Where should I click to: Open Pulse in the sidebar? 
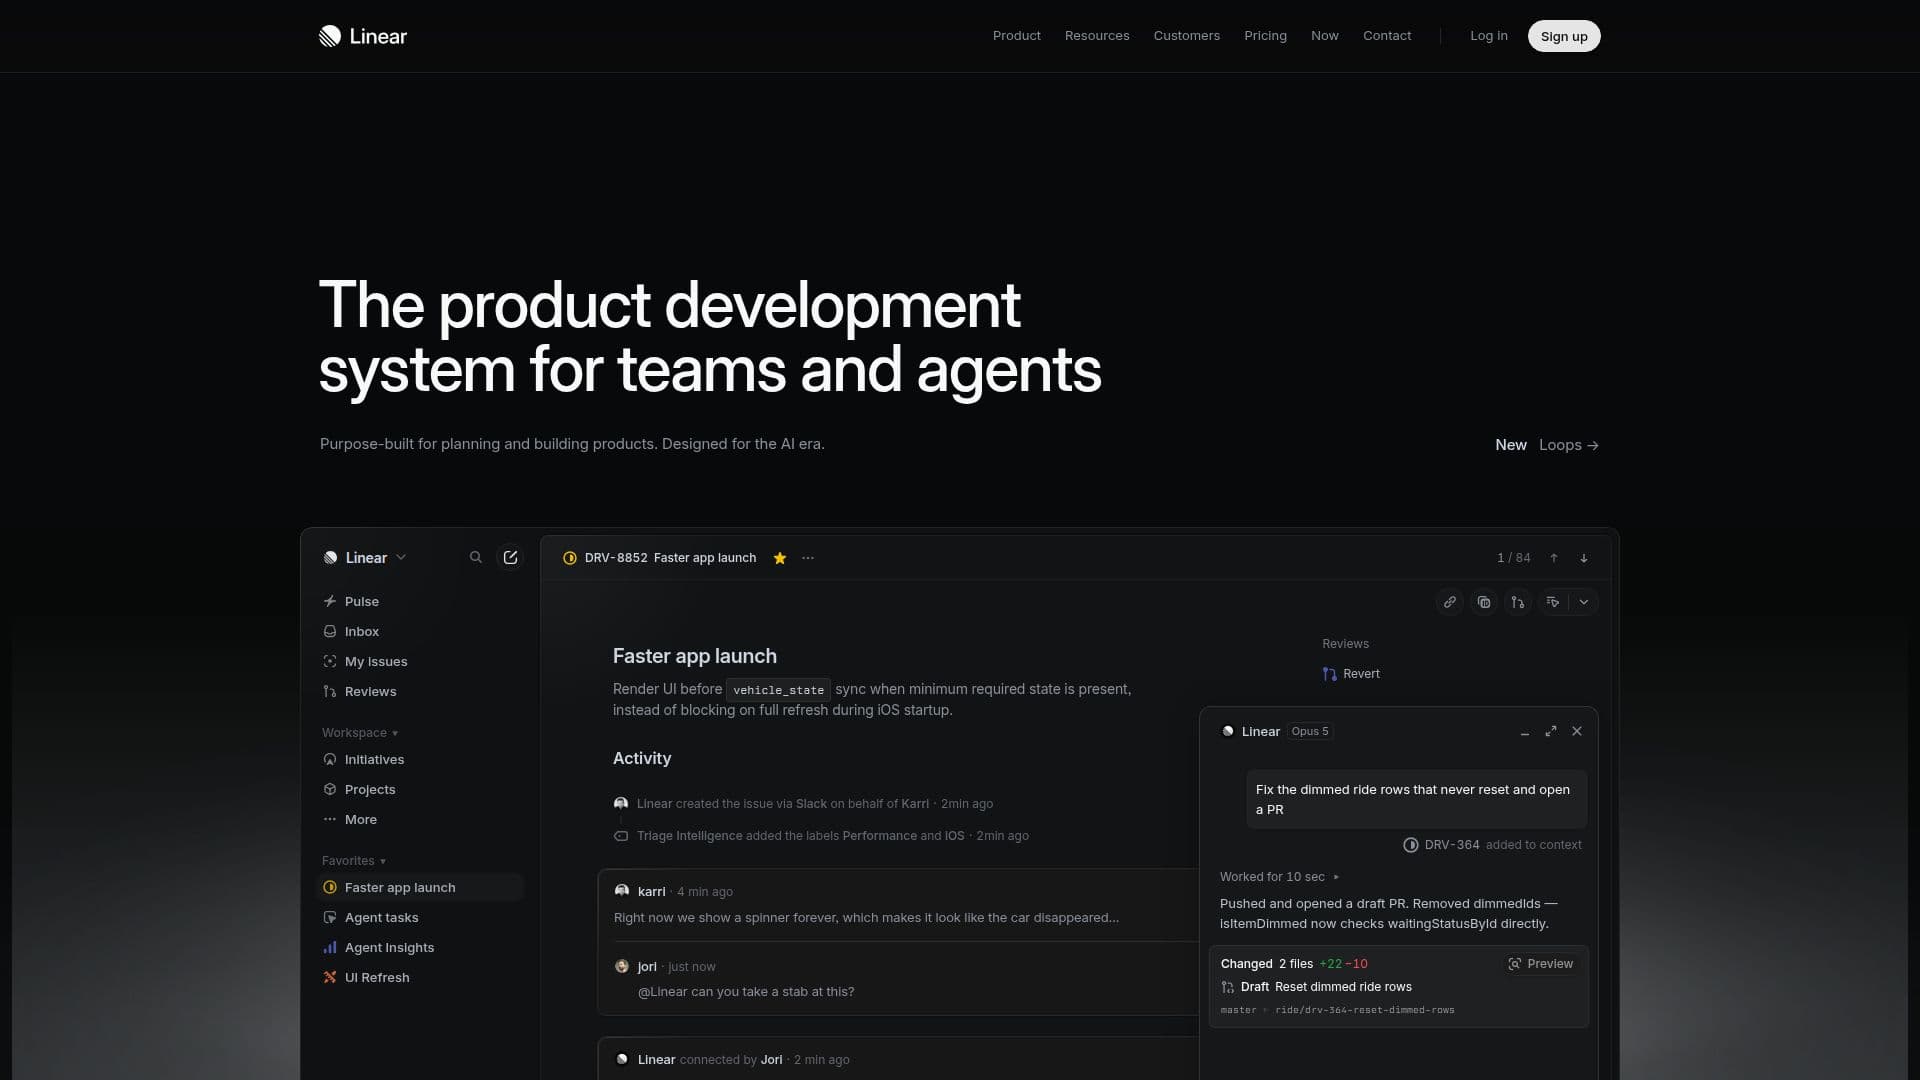coord(421,602)
